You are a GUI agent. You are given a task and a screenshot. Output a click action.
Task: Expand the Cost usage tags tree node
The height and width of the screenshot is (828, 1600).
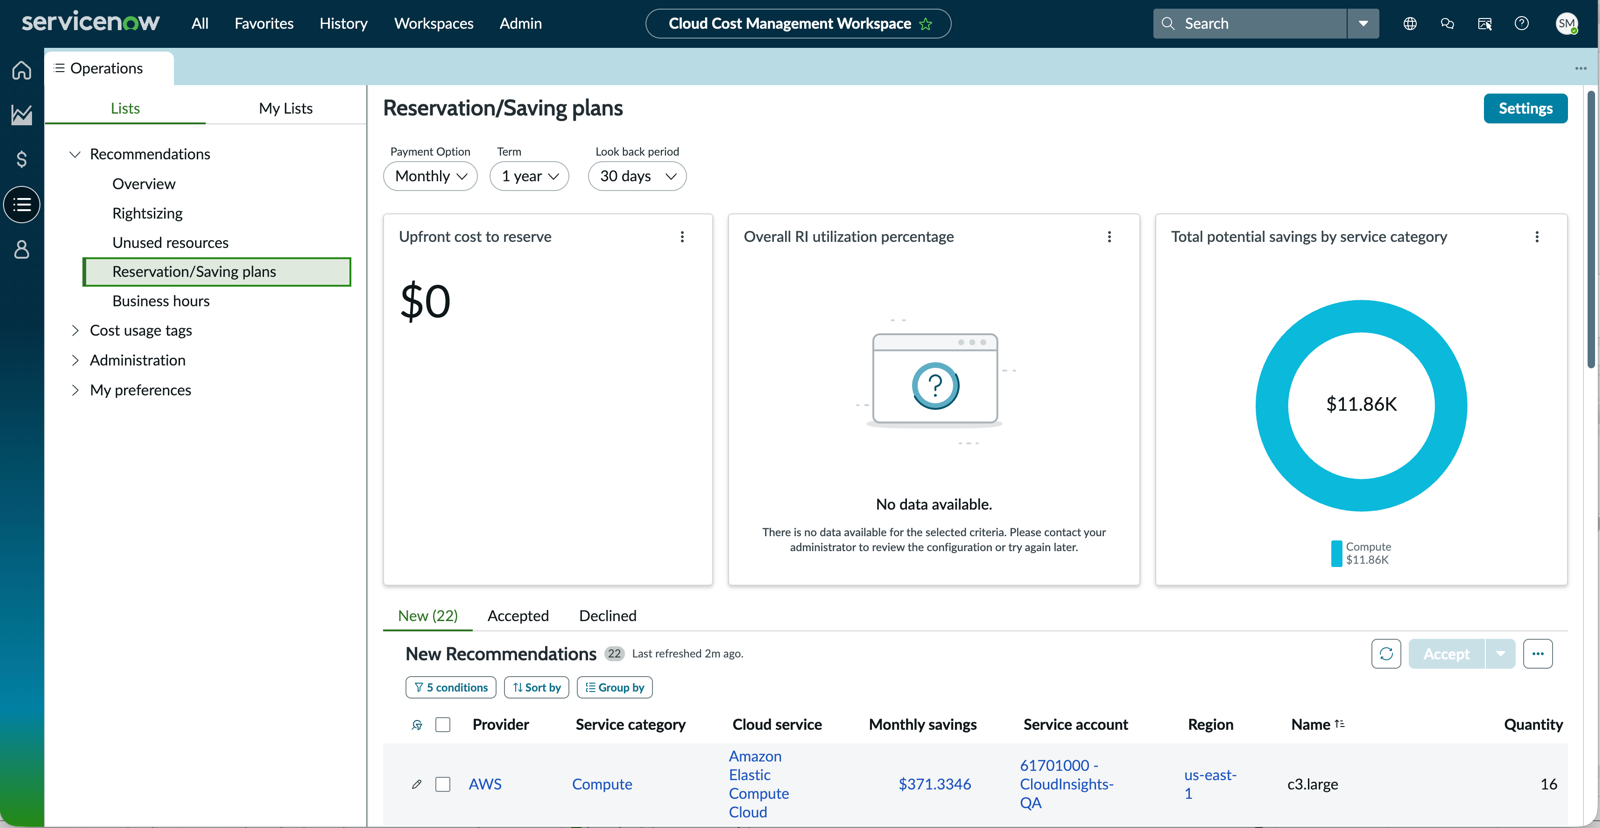point(75,331)
